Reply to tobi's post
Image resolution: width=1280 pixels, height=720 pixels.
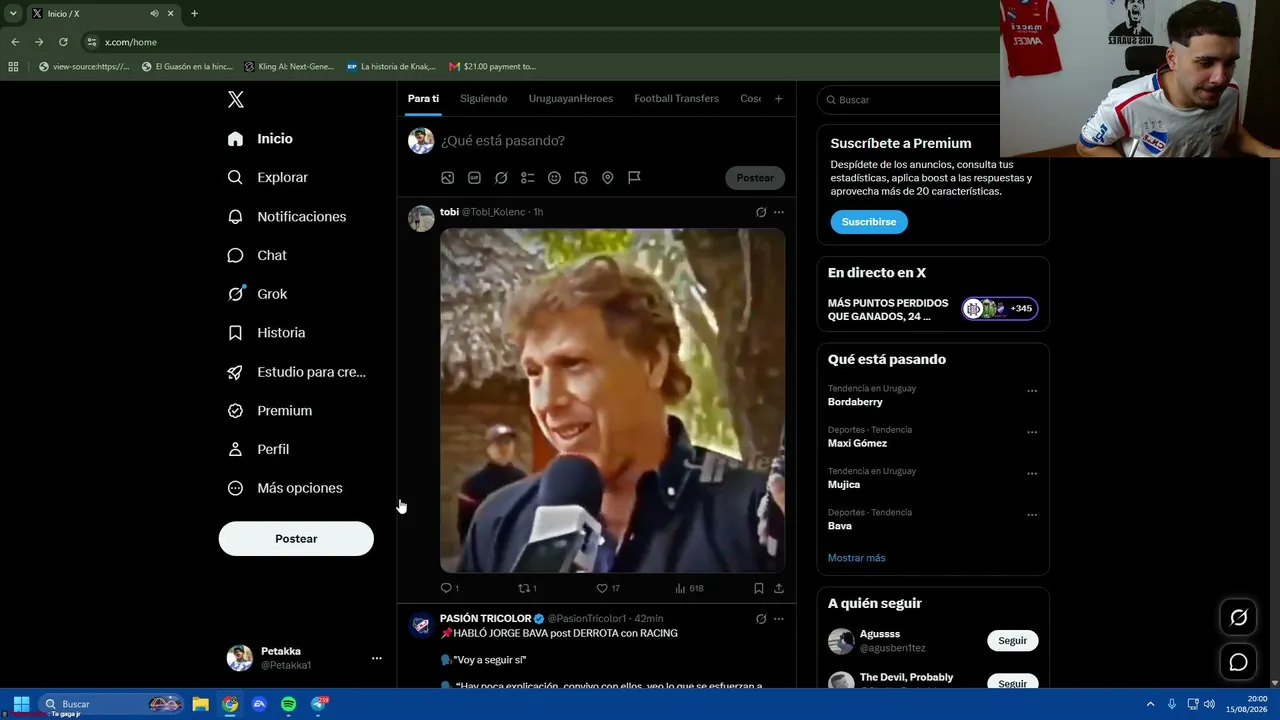pos(449,588)
